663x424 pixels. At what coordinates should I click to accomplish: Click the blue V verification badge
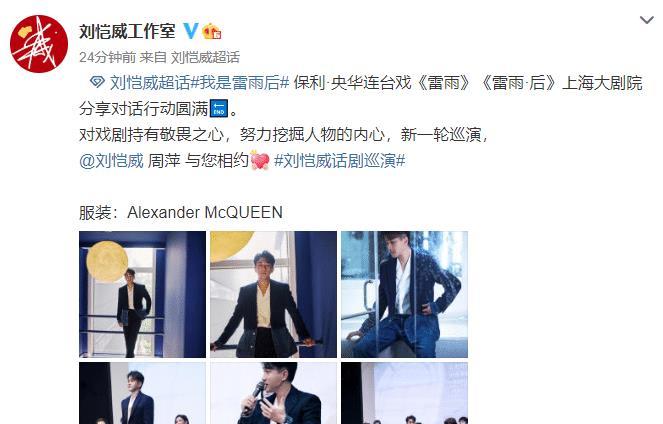click(x=191, y=31)
